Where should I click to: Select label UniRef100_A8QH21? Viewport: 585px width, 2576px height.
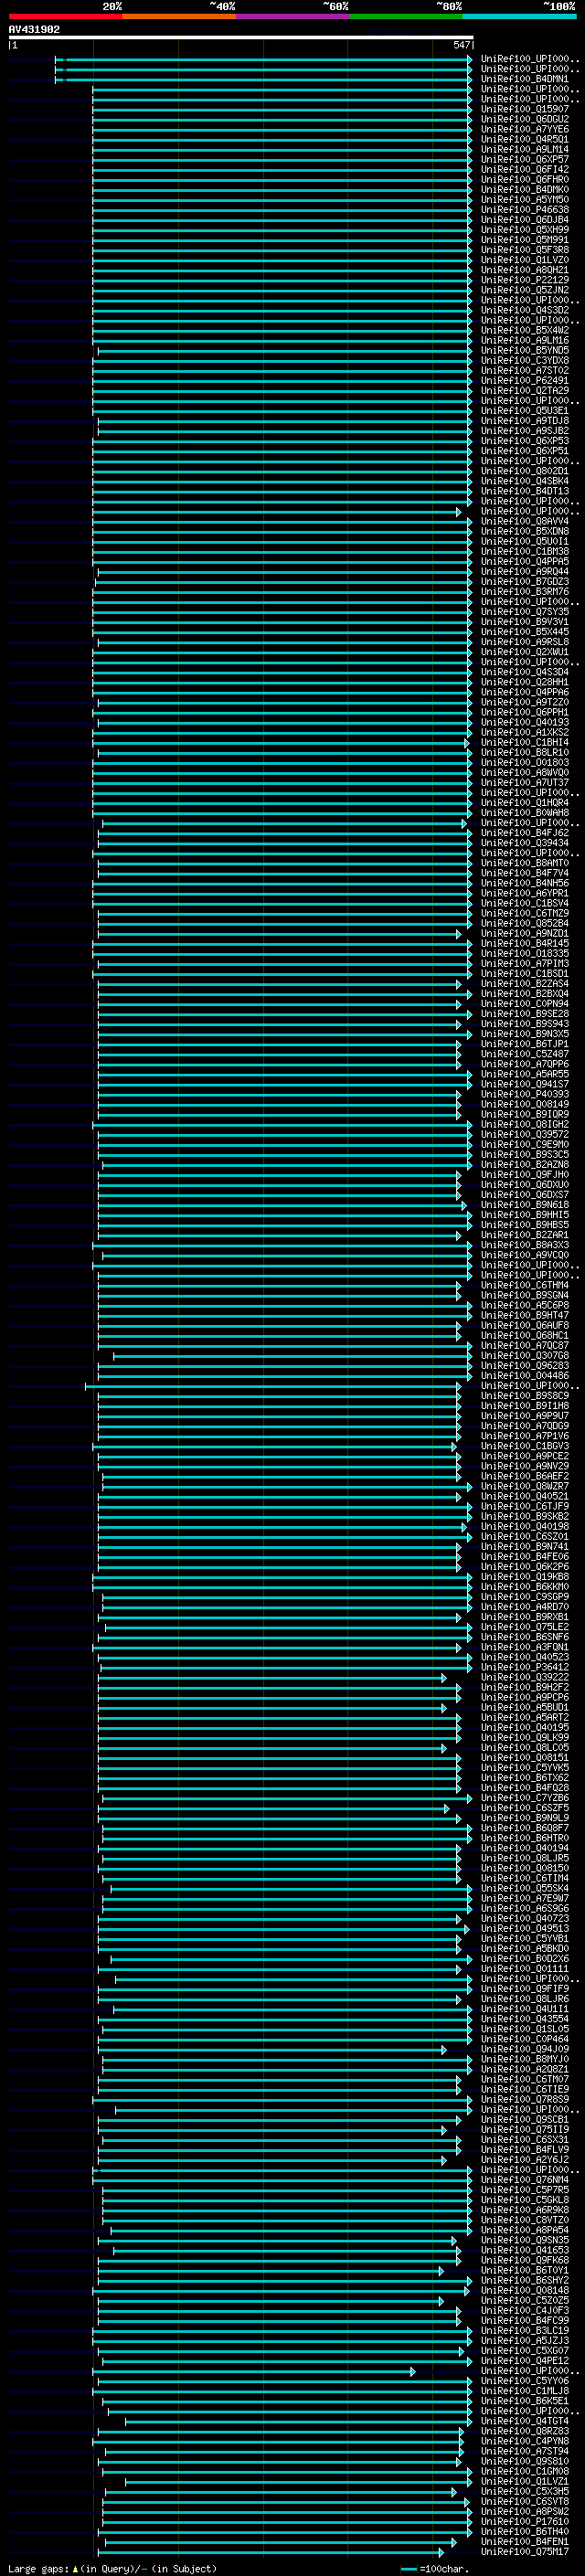[x=525, y=270]
